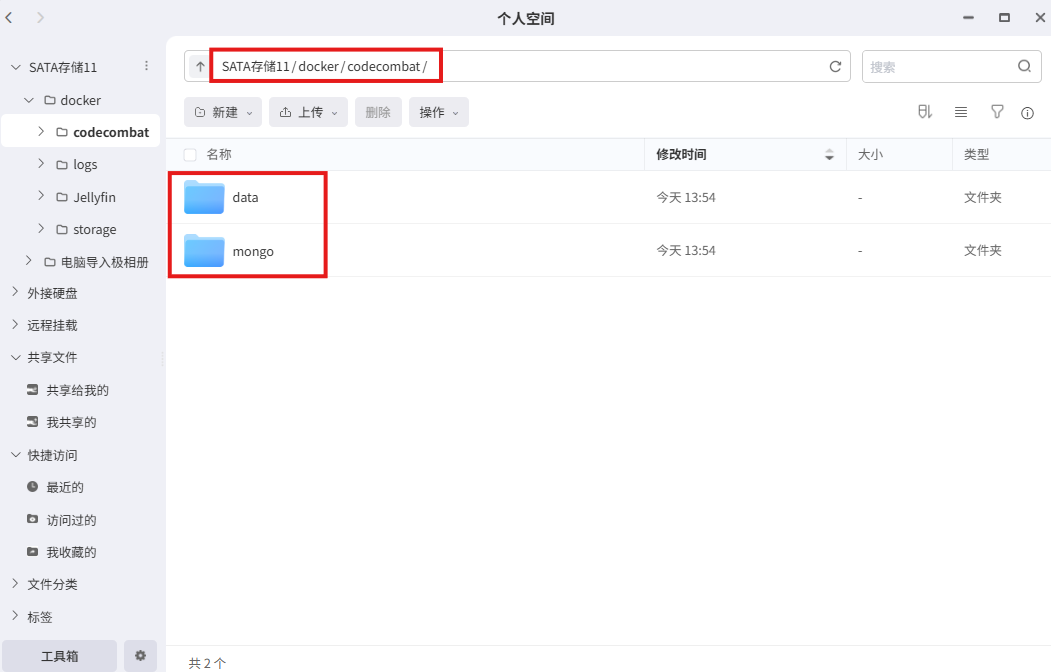Sort by 类型 column header
1051x672 pixels.
(x=976, y=155)
